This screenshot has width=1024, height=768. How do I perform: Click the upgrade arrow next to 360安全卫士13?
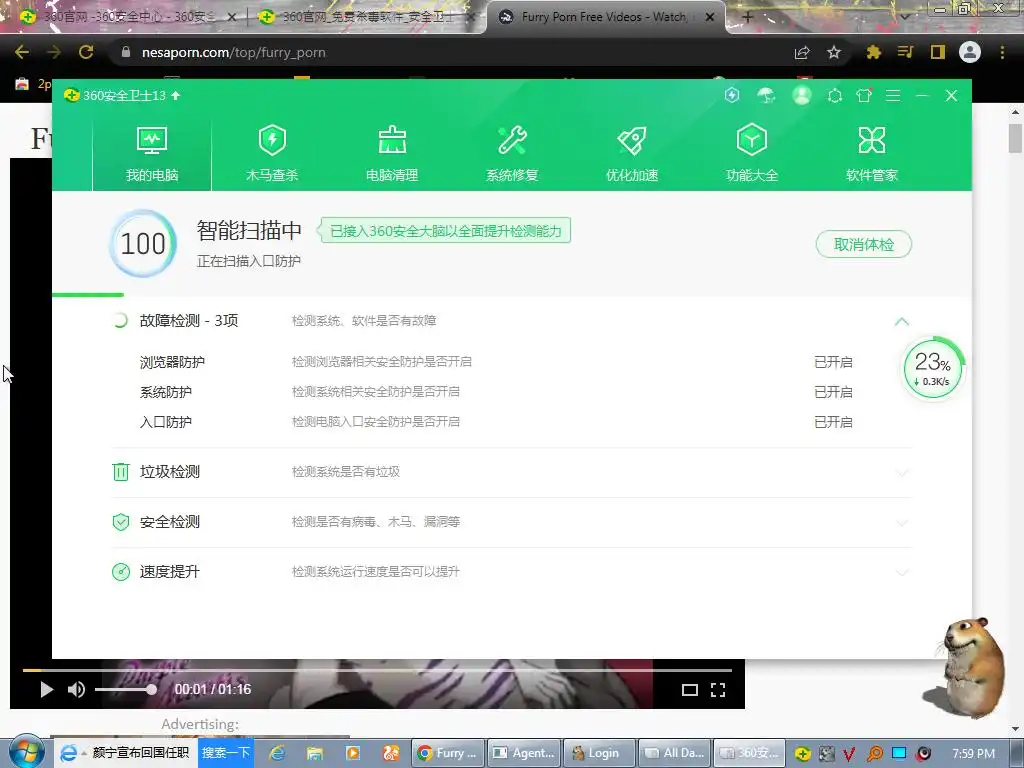tap(176, 95)
